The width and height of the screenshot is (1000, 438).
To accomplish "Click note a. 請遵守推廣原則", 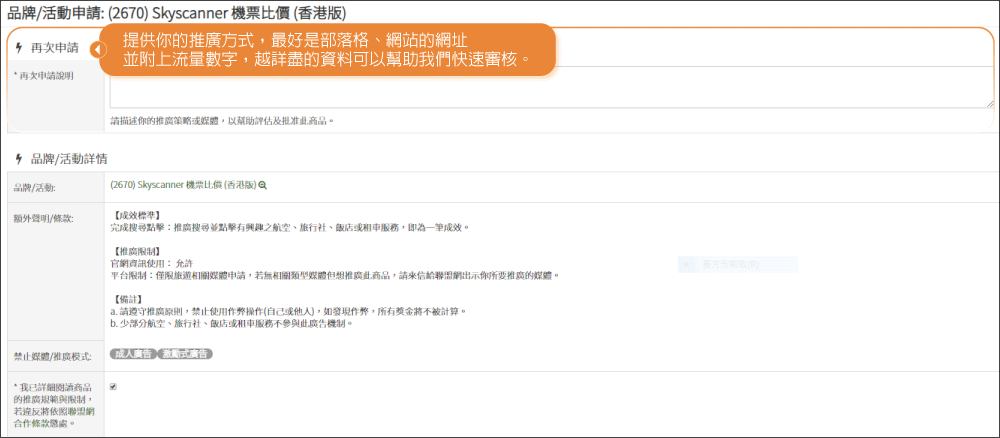I will [x=288, y=311].
